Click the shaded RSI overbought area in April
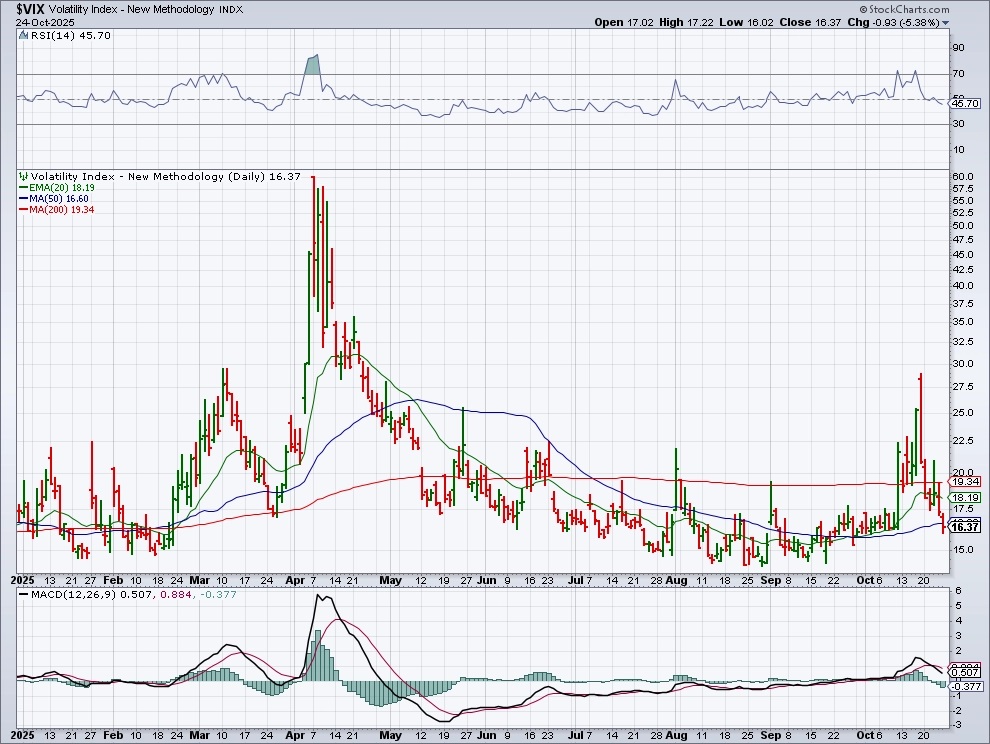Viewport: 990px width, 744px height. 313,66
